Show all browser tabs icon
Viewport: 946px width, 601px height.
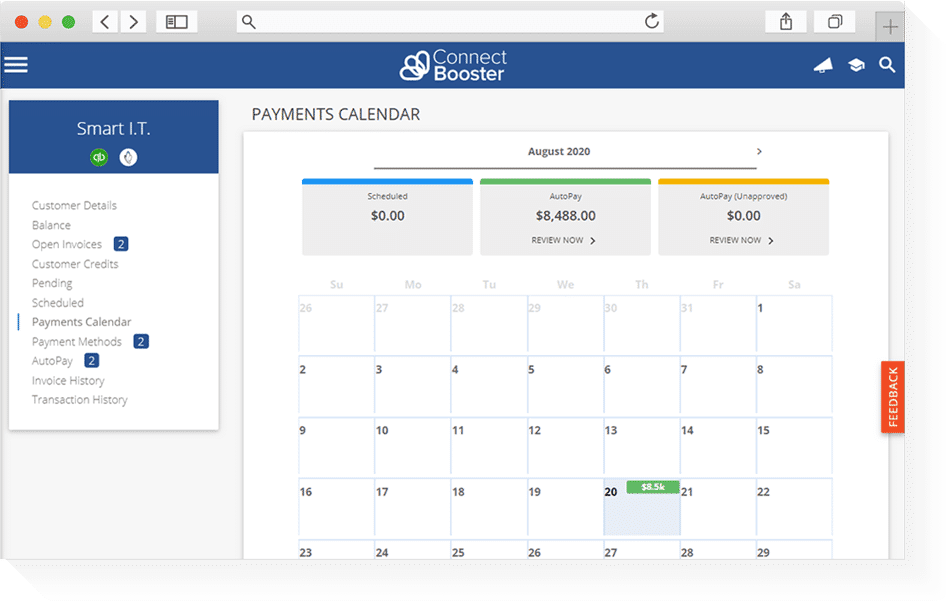(x=834, y=22)
